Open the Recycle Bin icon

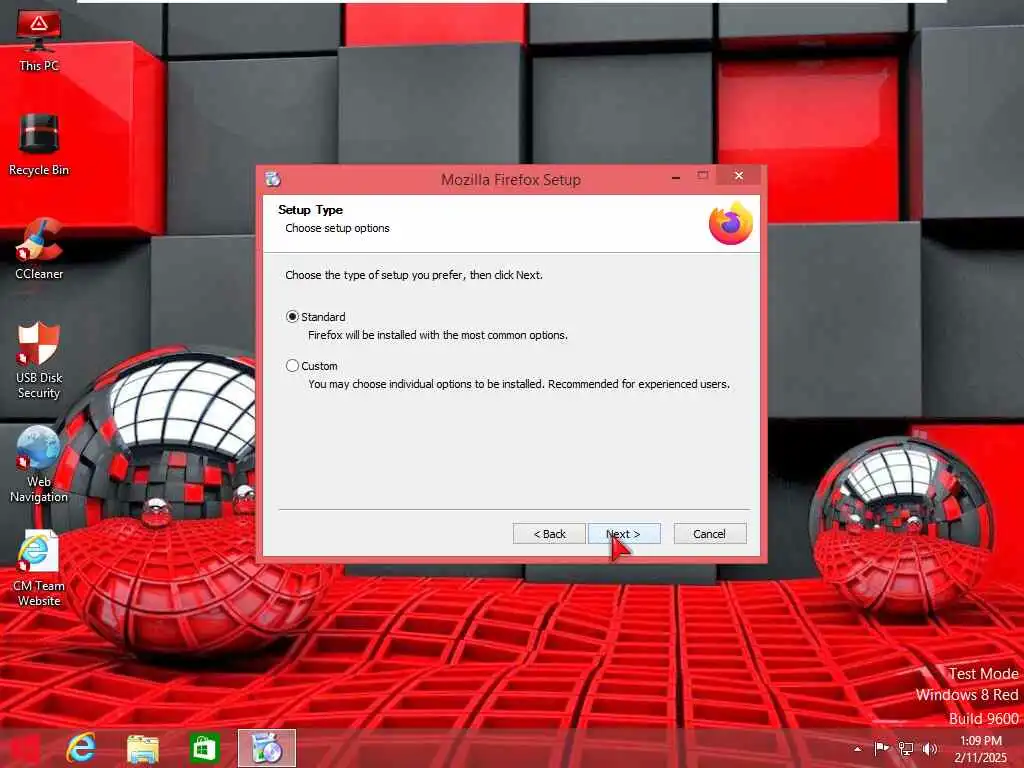39,145
